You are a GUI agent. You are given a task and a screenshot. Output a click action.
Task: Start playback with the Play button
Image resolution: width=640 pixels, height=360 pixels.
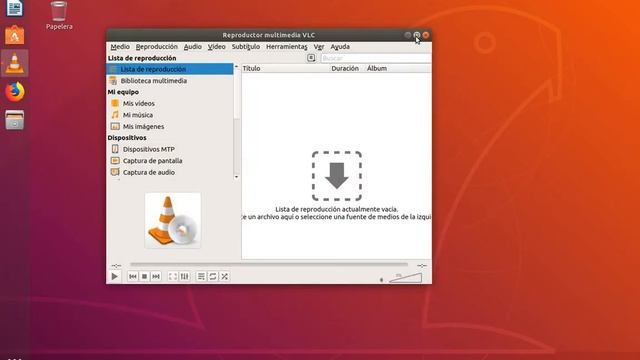pyautogui.click(x=115, y=276)
